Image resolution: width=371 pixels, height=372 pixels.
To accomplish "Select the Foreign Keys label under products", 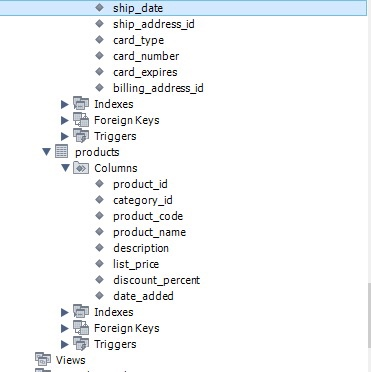I will click(127, 328).
